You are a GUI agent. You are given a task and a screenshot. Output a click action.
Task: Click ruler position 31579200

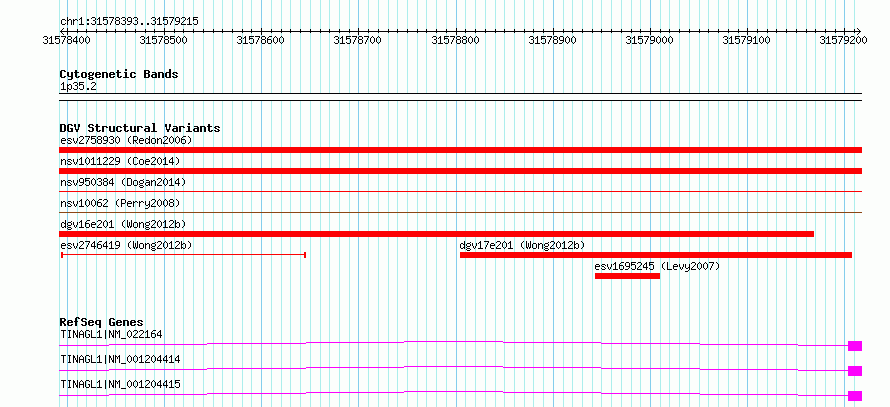pyautogui.click(x=843, y=40)
